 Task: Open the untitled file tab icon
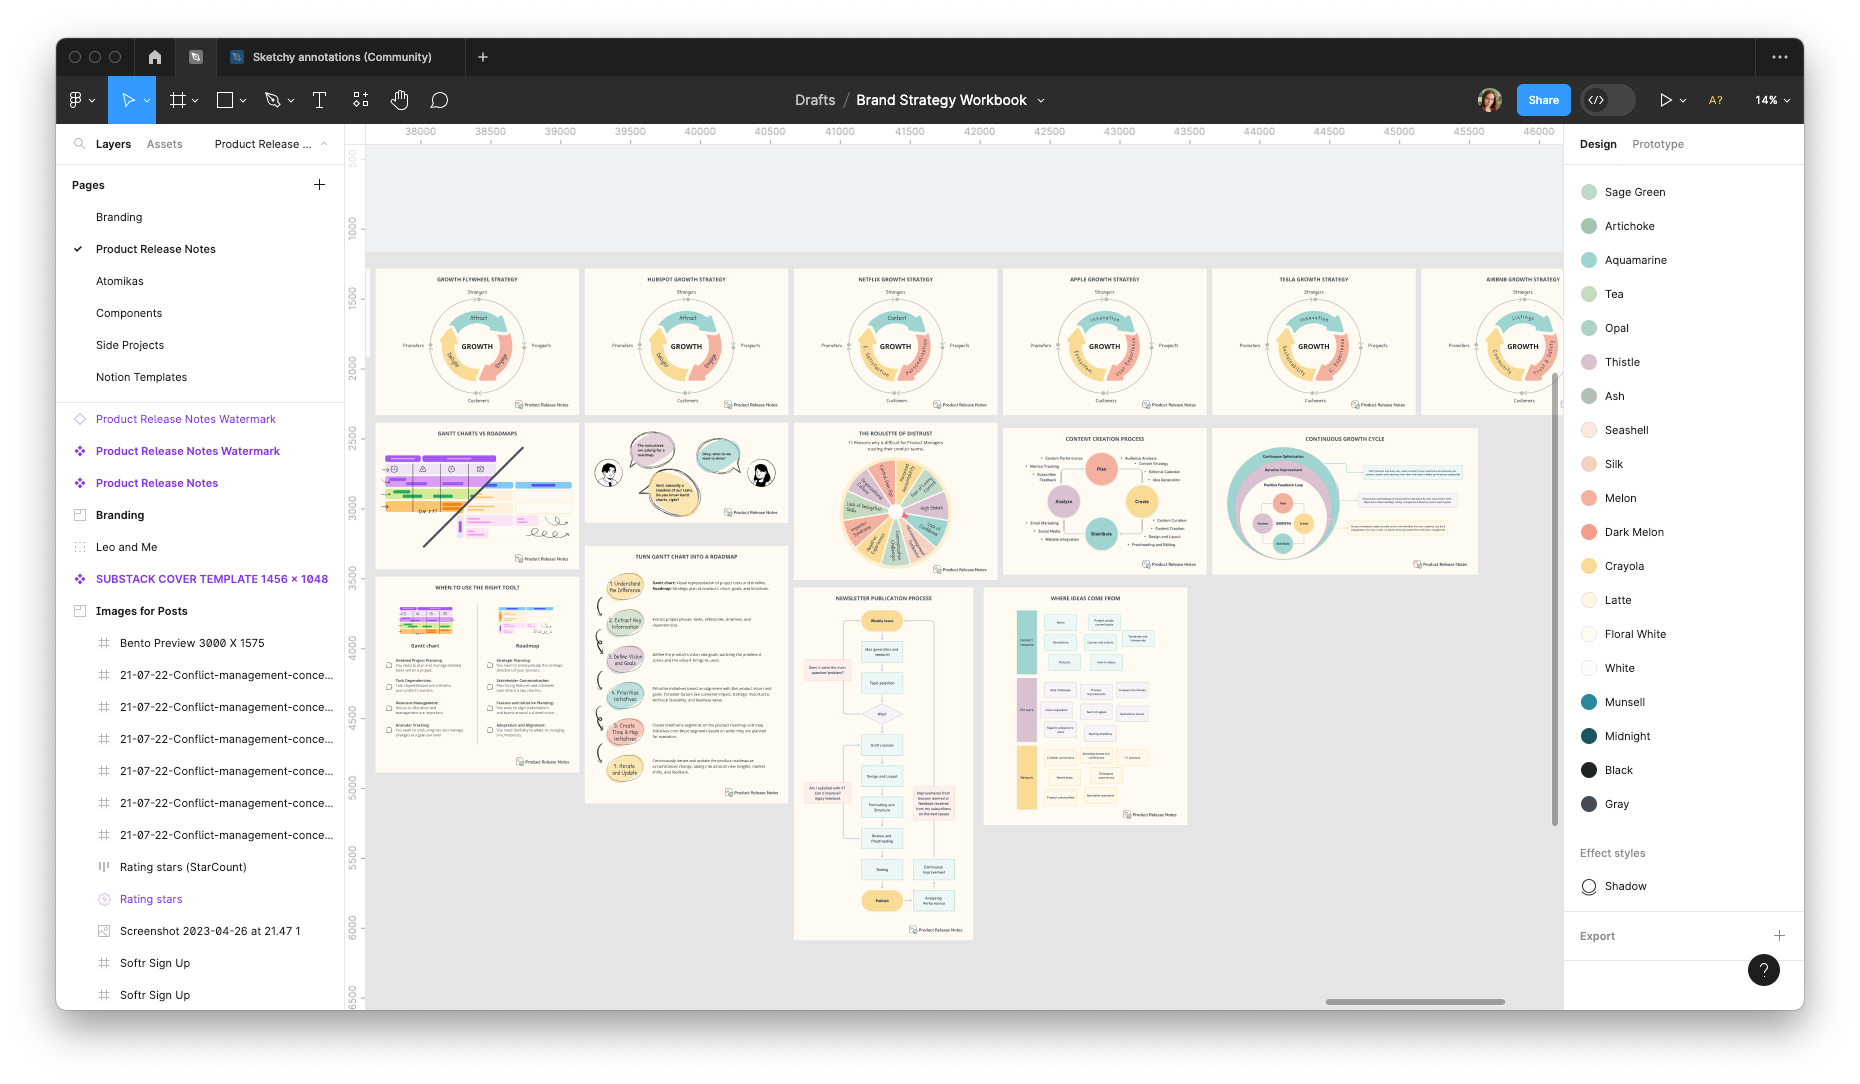pyautogui.click(x=196, y=57)
